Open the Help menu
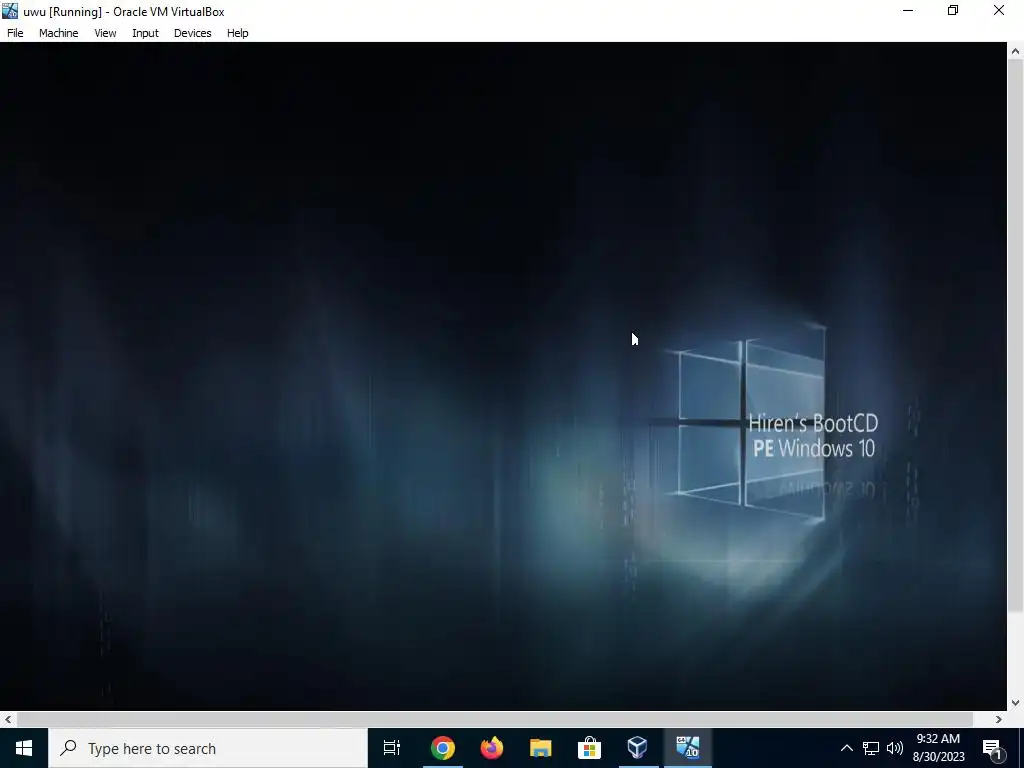 pyautogui.click(x=237, y=33)
